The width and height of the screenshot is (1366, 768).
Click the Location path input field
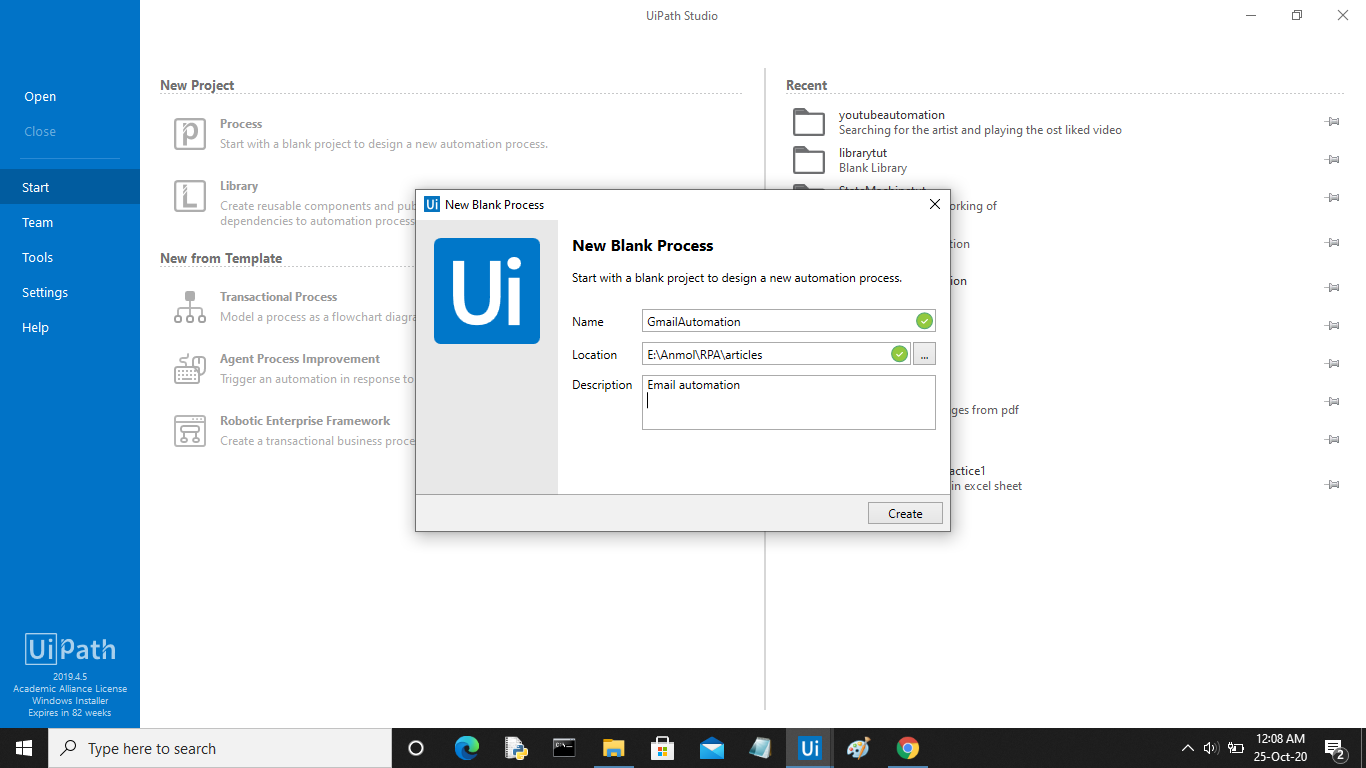click(x=766, y=354)
